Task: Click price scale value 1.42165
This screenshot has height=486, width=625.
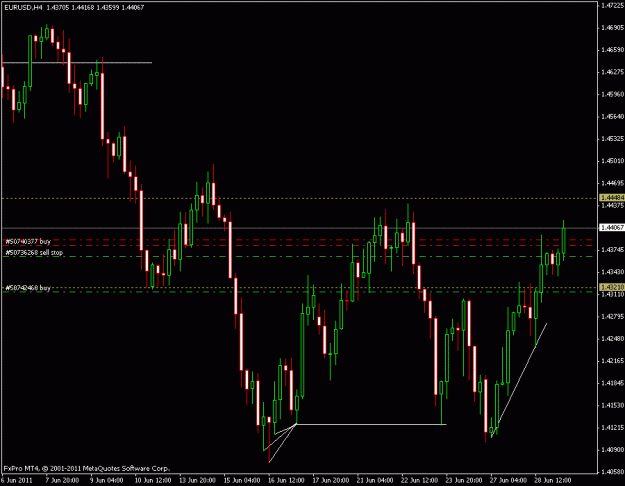Action: coord(612,361)
